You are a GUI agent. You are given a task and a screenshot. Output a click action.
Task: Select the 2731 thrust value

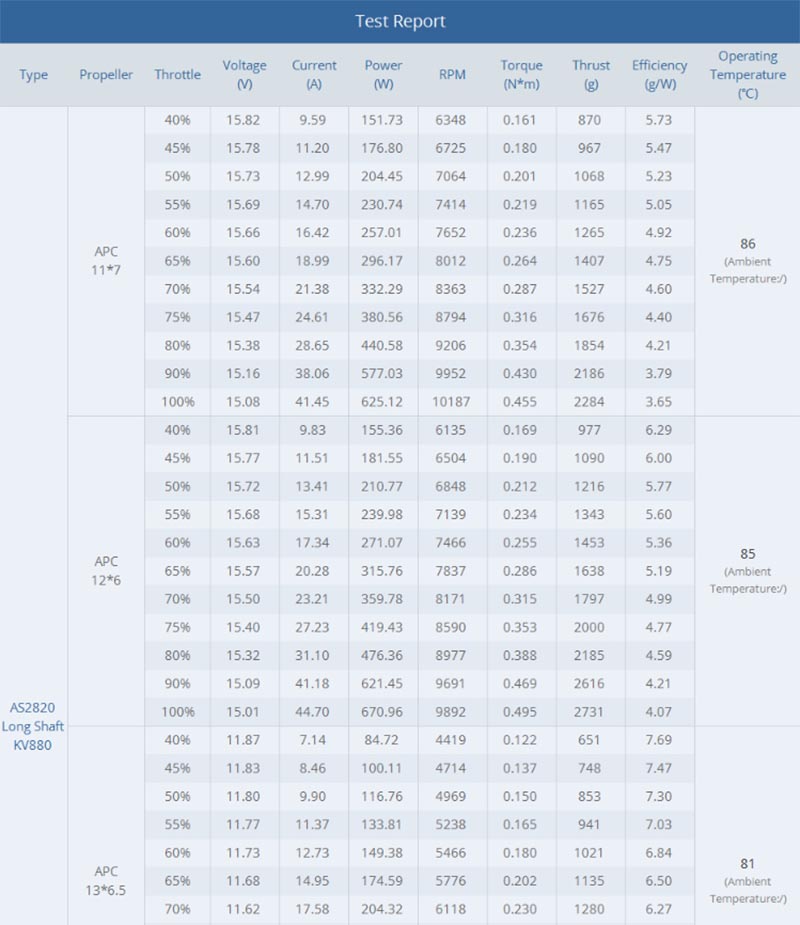[589, 712]
